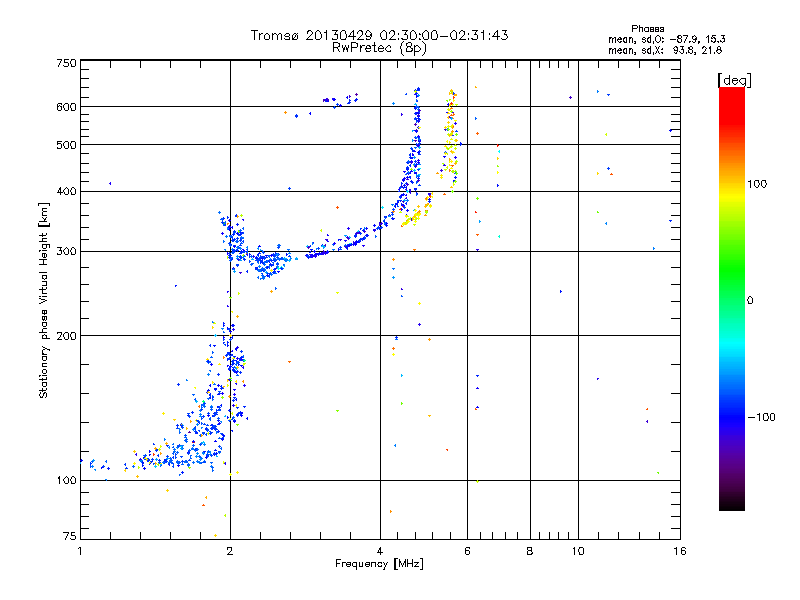Image resolution: width=800 pixels, height=600 pixels.
Task: Click the x-axis tick label '4'
Action: pyautogui.click(x=380, y=551)
